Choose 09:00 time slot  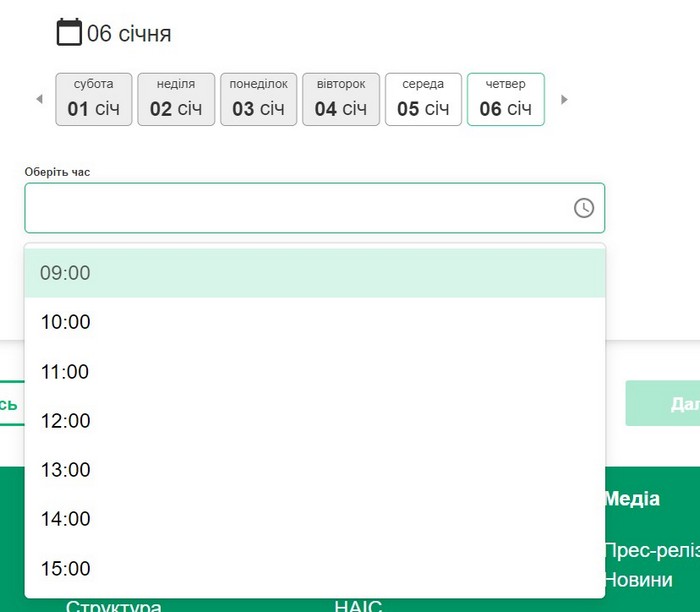[x=314, y=273]
